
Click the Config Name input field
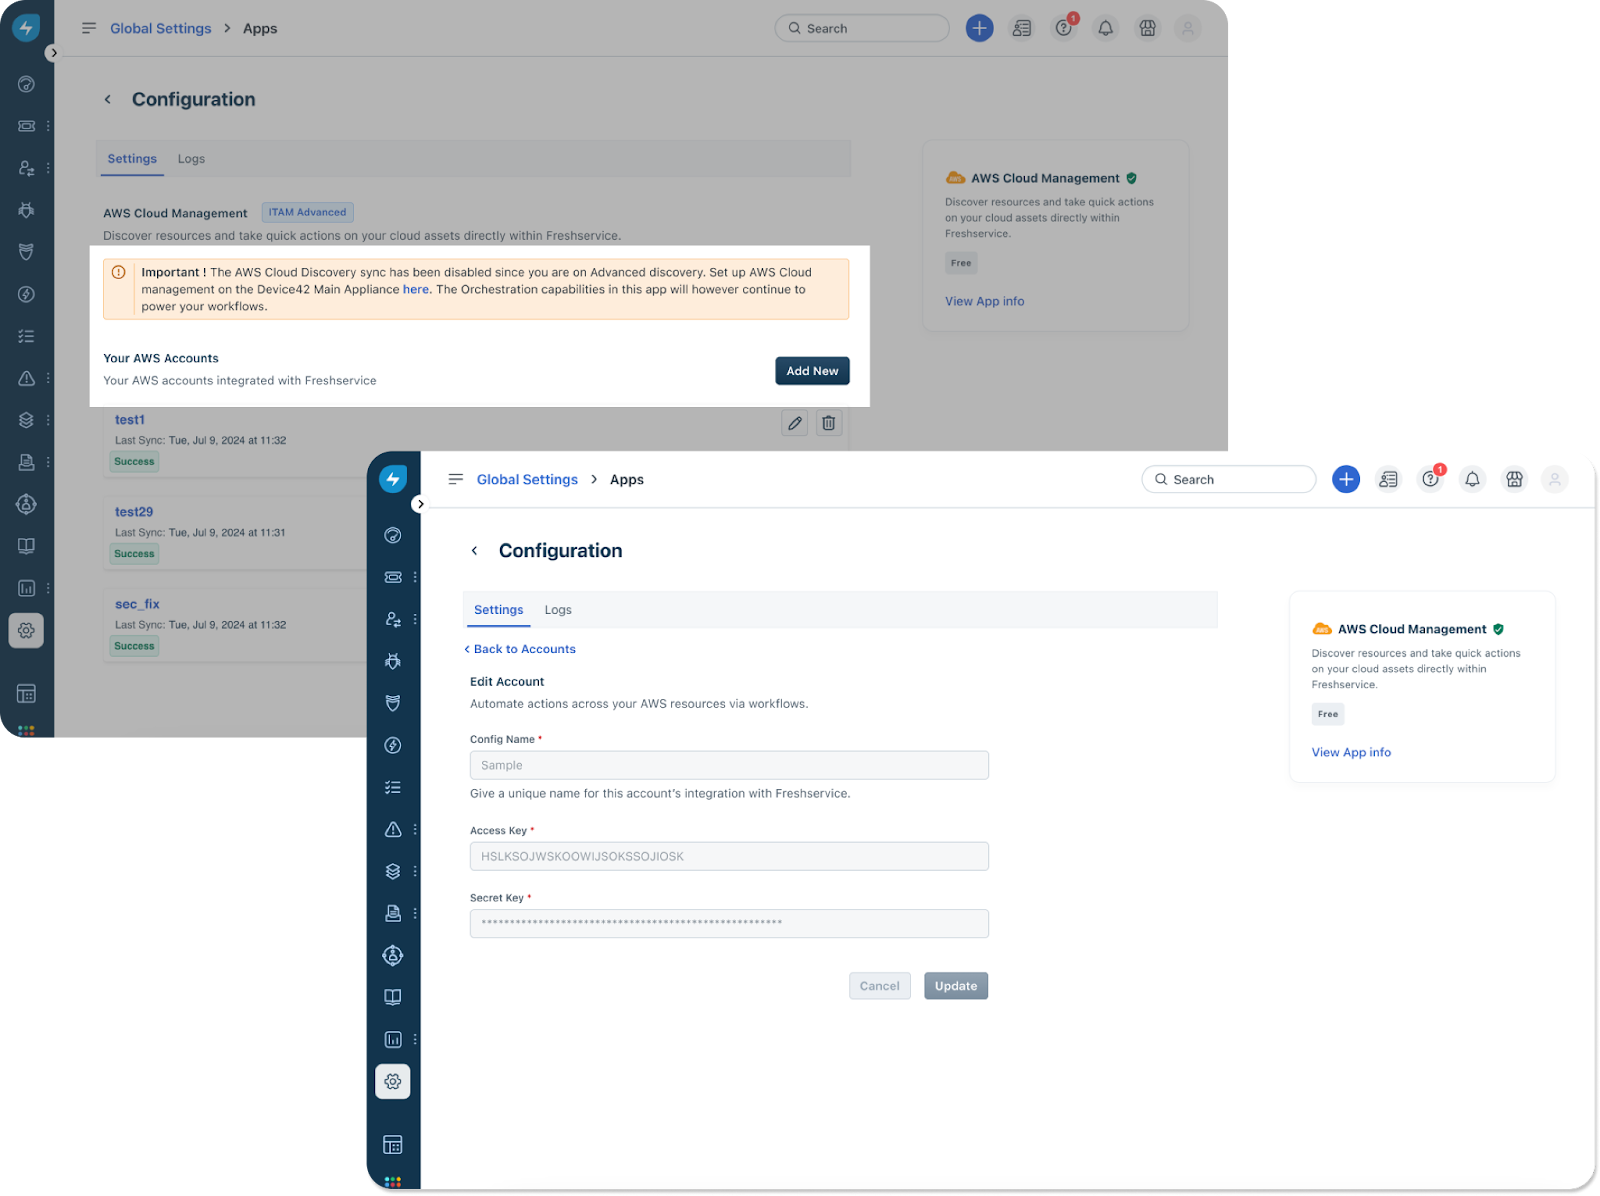click(729, 765)
